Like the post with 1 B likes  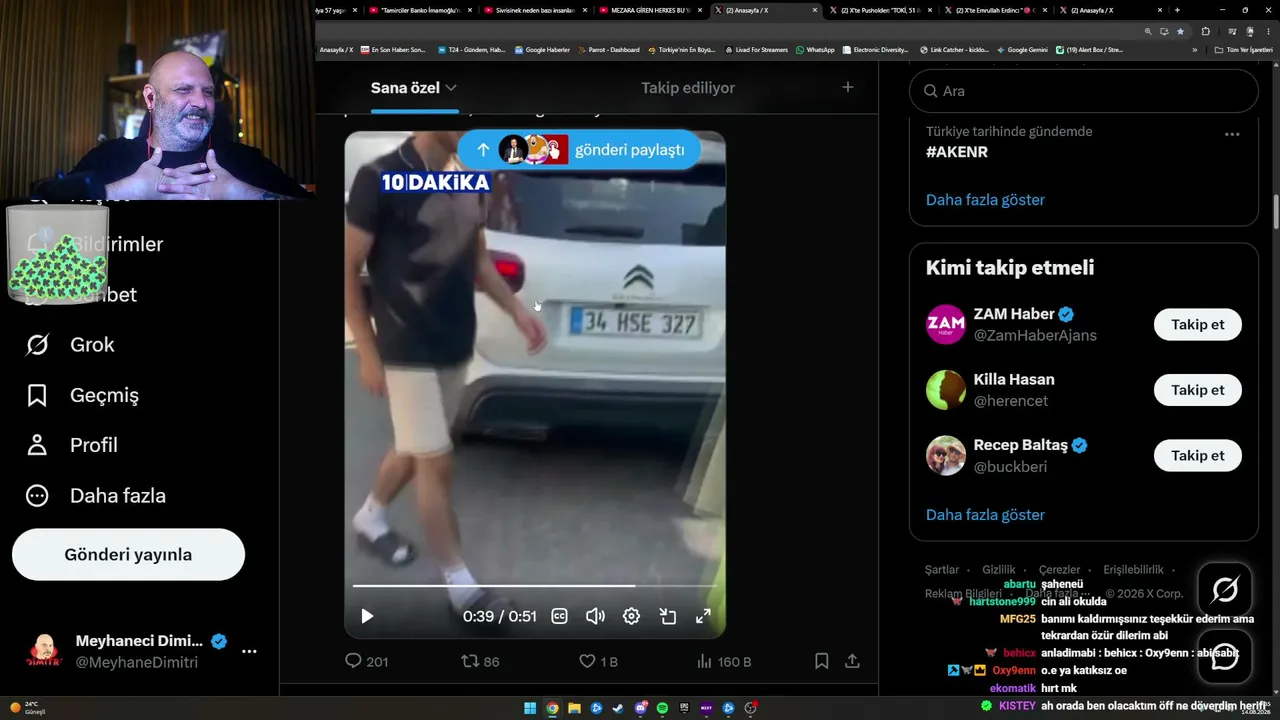pos(599,661)
